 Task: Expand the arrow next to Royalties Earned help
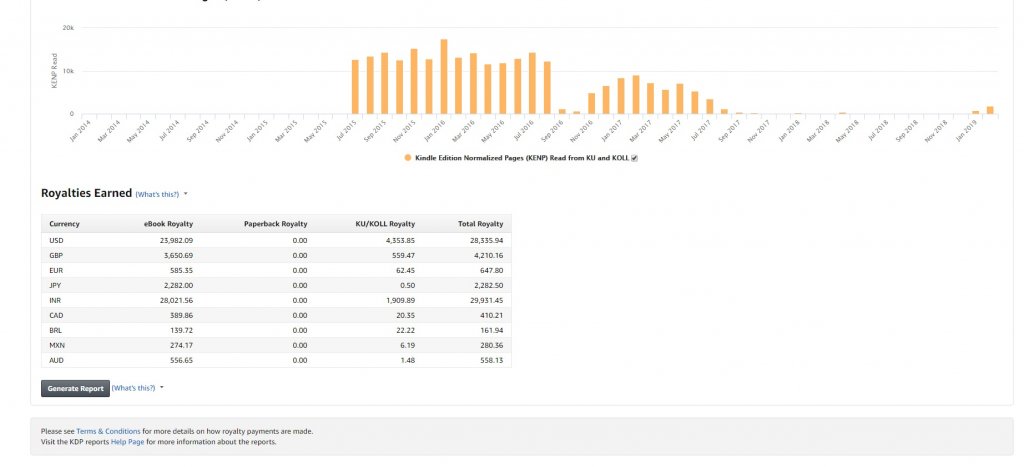(x=186, y=194)
